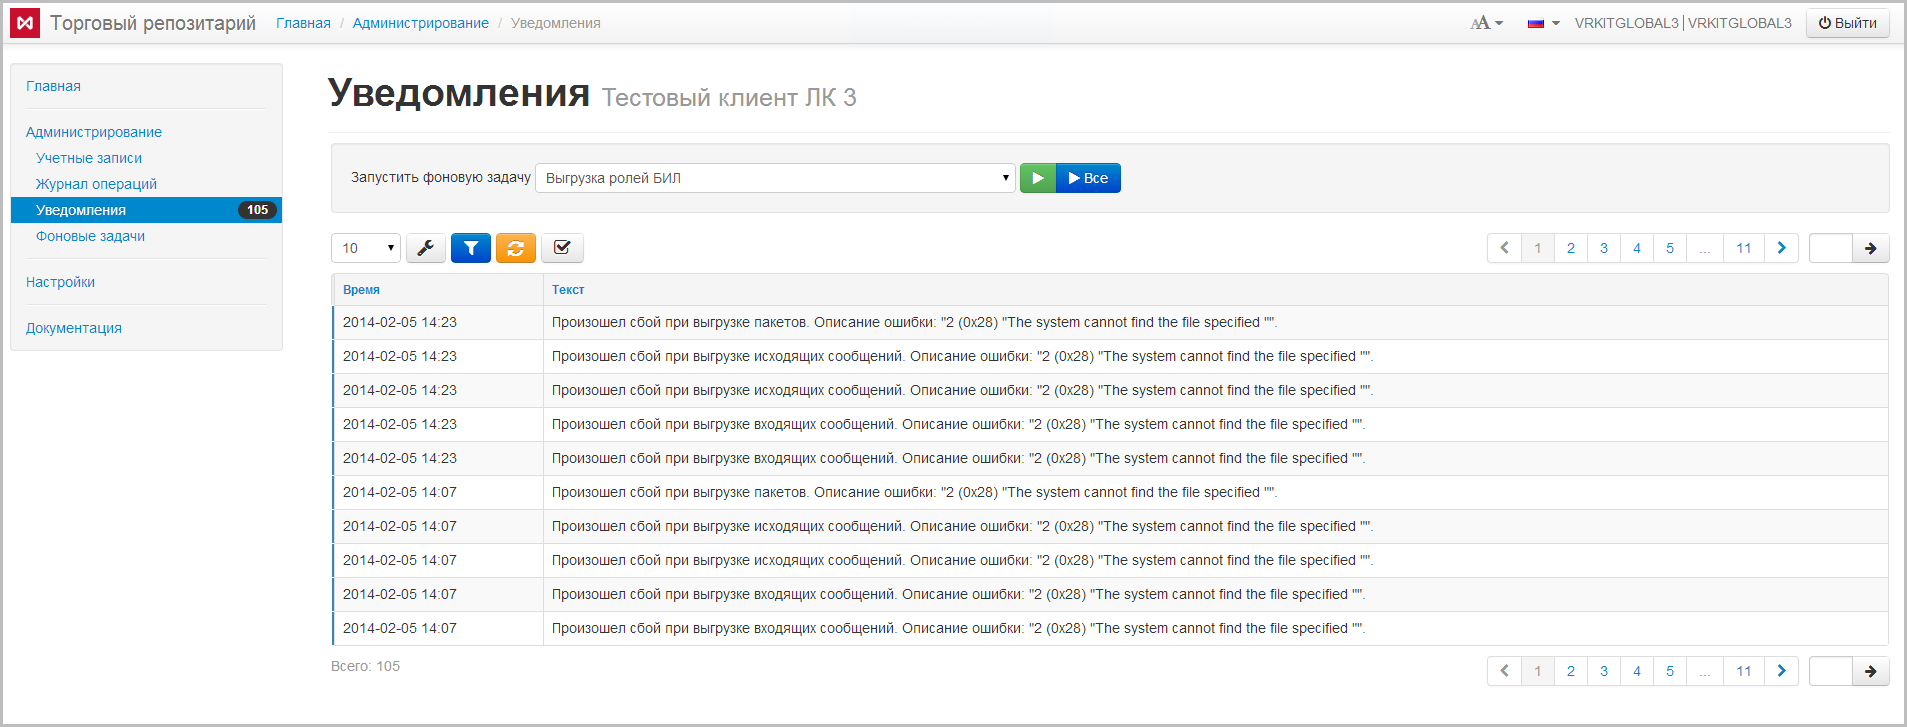Click the green run task button
1907x727 pixels.
pos(1037,178)
